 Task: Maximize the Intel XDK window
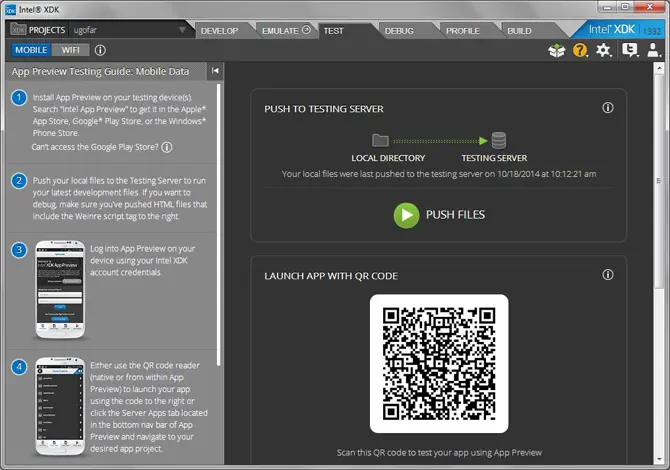point(625,7)
